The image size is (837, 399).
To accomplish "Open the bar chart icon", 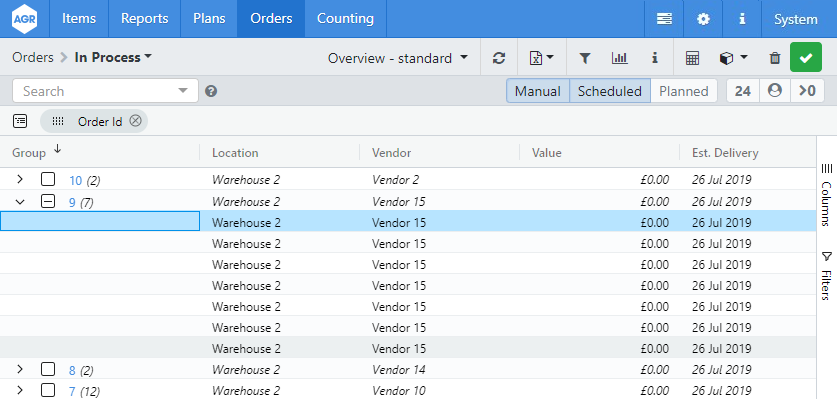I will (619, 58).
